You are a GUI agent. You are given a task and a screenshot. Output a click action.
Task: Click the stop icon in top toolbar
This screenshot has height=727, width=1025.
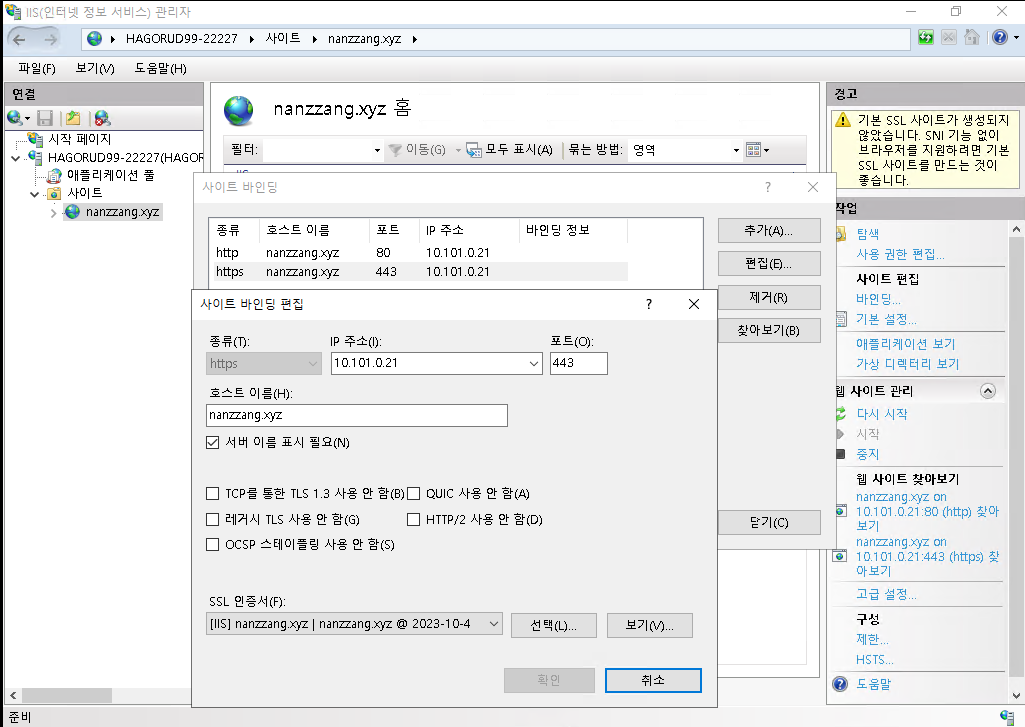coord(949,37)
